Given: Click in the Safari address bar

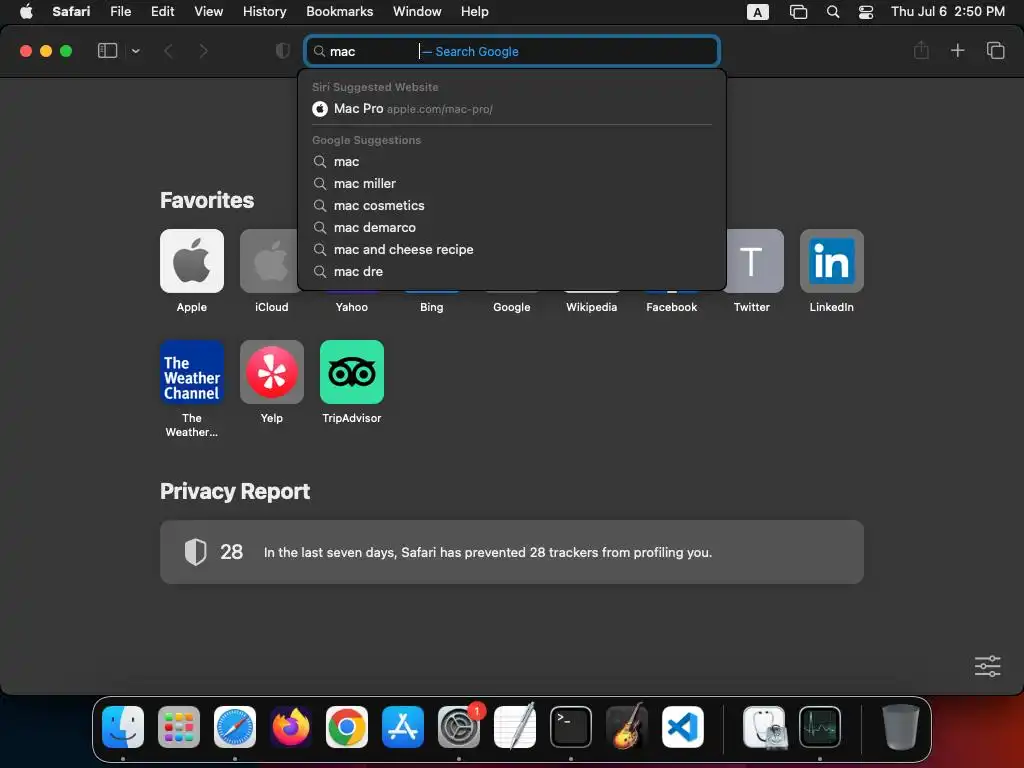Looking at the screenshot, I should click(x=512, y=51).
